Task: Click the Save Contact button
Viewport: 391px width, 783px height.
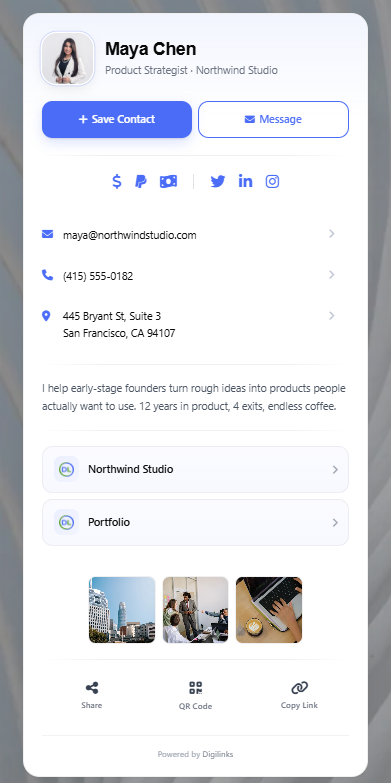Action: [117, 119]
